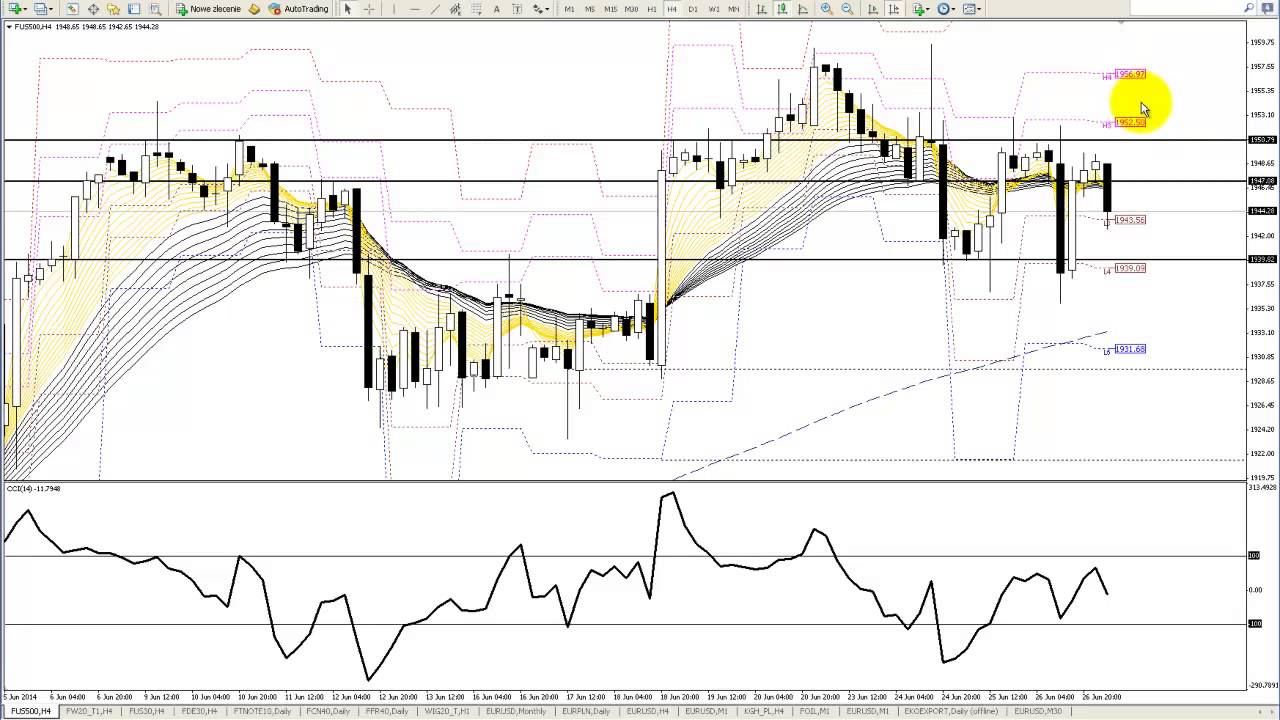Open the EURUSD,M30 chart tab

click(1038, 711)
